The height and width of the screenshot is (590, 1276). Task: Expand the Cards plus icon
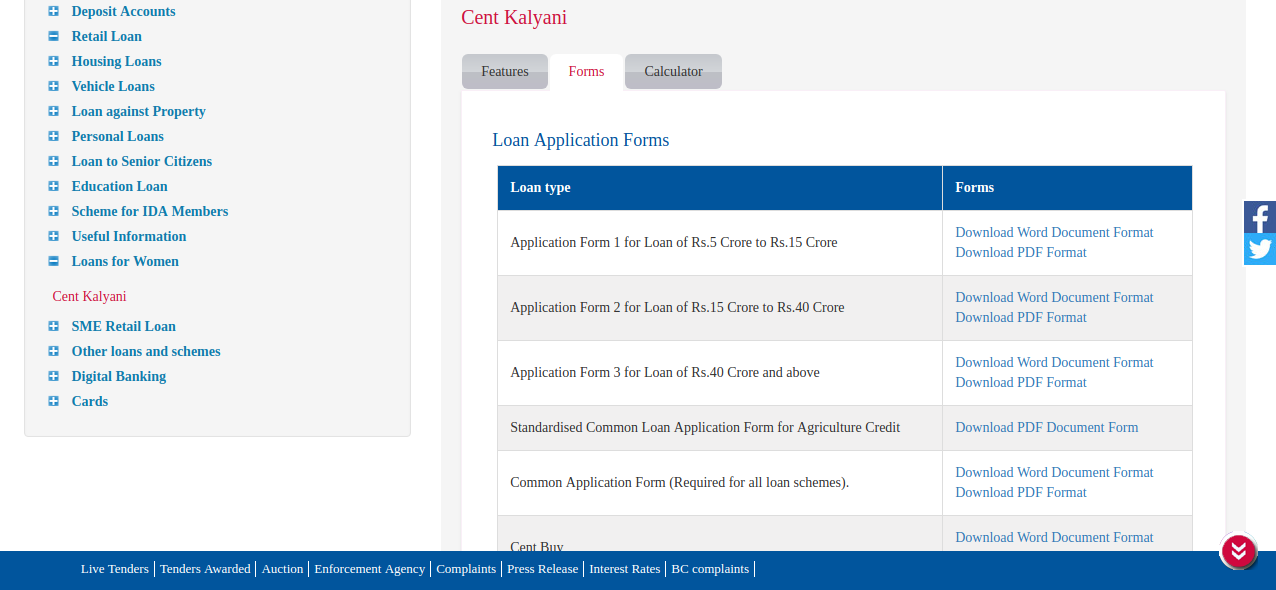point(54,401)
